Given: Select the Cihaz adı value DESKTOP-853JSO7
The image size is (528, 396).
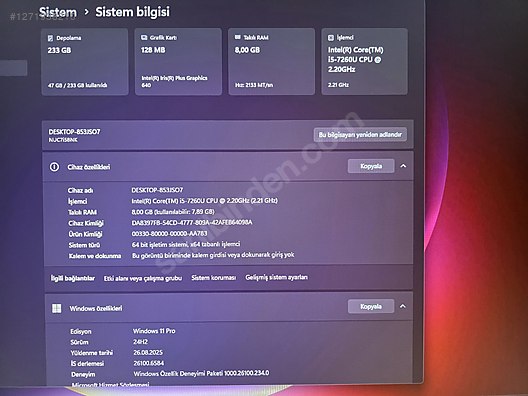Looking at the screenshot, I should pyautogui.click(x=157, y=190).
